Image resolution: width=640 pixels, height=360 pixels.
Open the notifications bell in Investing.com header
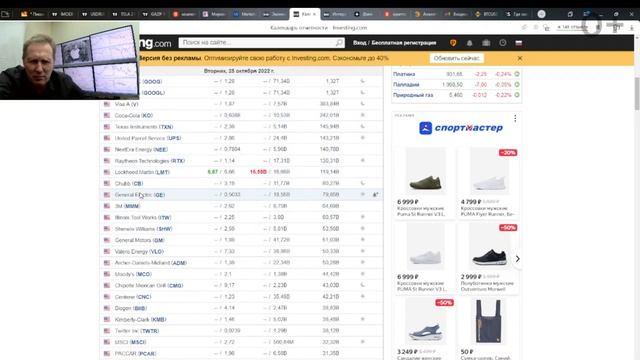[x=469, y=43]
